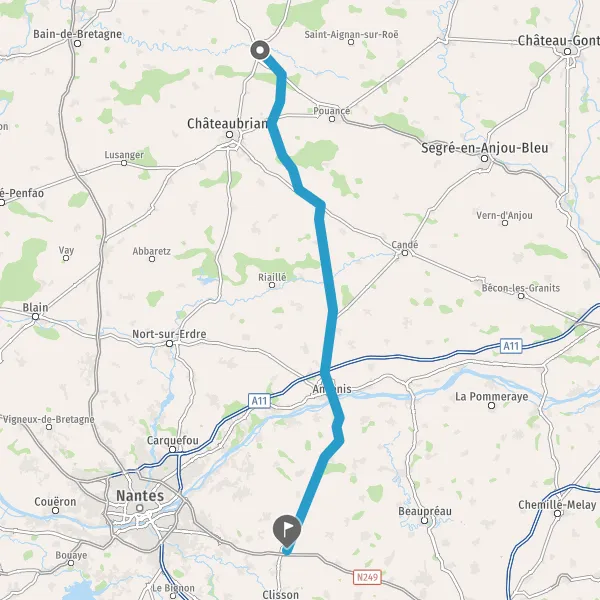Click the Riaillé town marker
Image resolution: width=600 pixels, height=600 pixels.
(272, 285)
